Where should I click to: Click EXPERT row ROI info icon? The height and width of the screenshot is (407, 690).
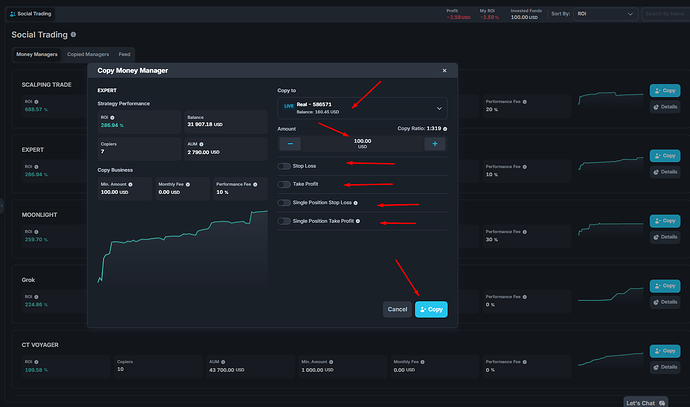36,167
